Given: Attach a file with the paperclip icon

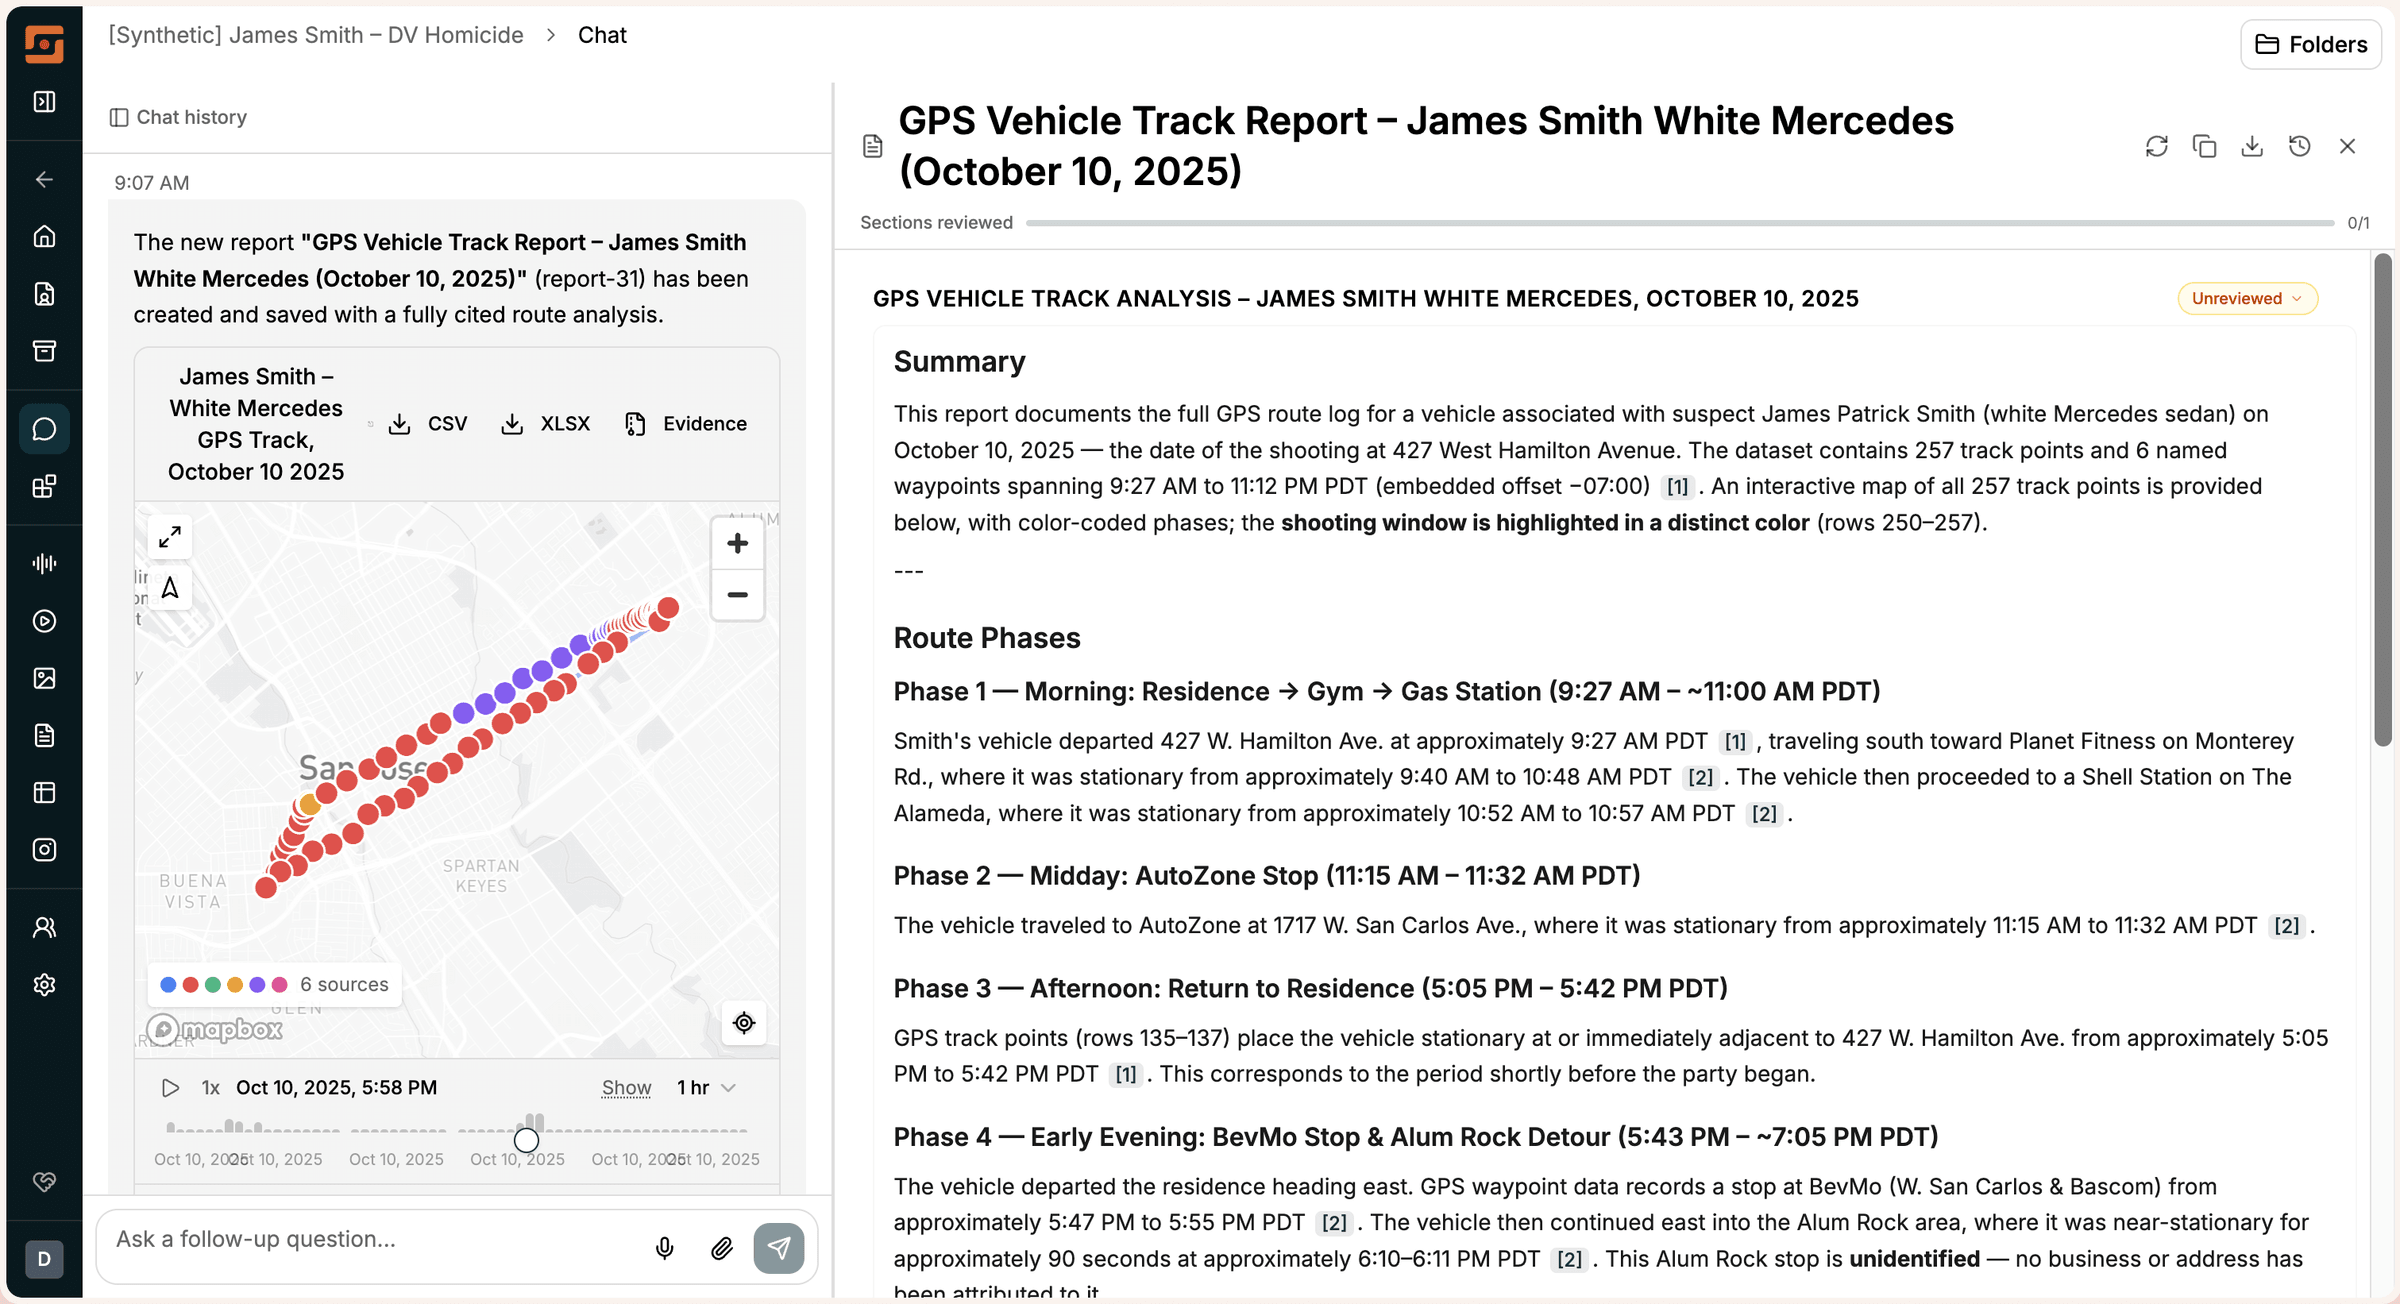Looking at the screenshot, I should [x=722, y=1247].
